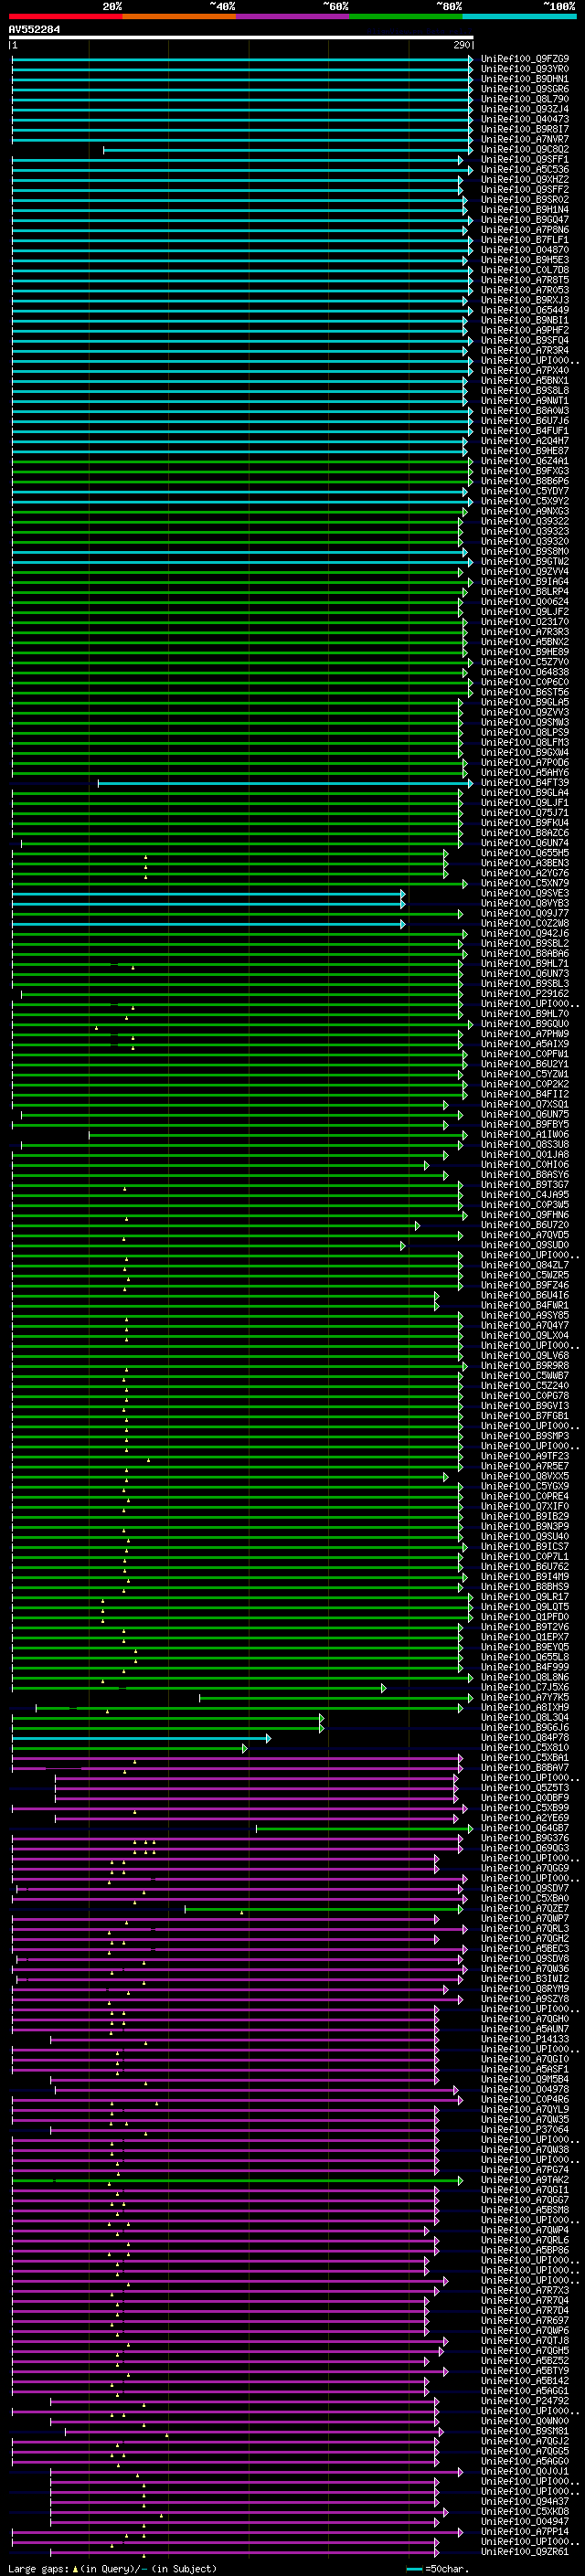Click the cyan ~100% identity legend segment
Image resolution: width=585 pixels, height=2576 pixels.
519,16
